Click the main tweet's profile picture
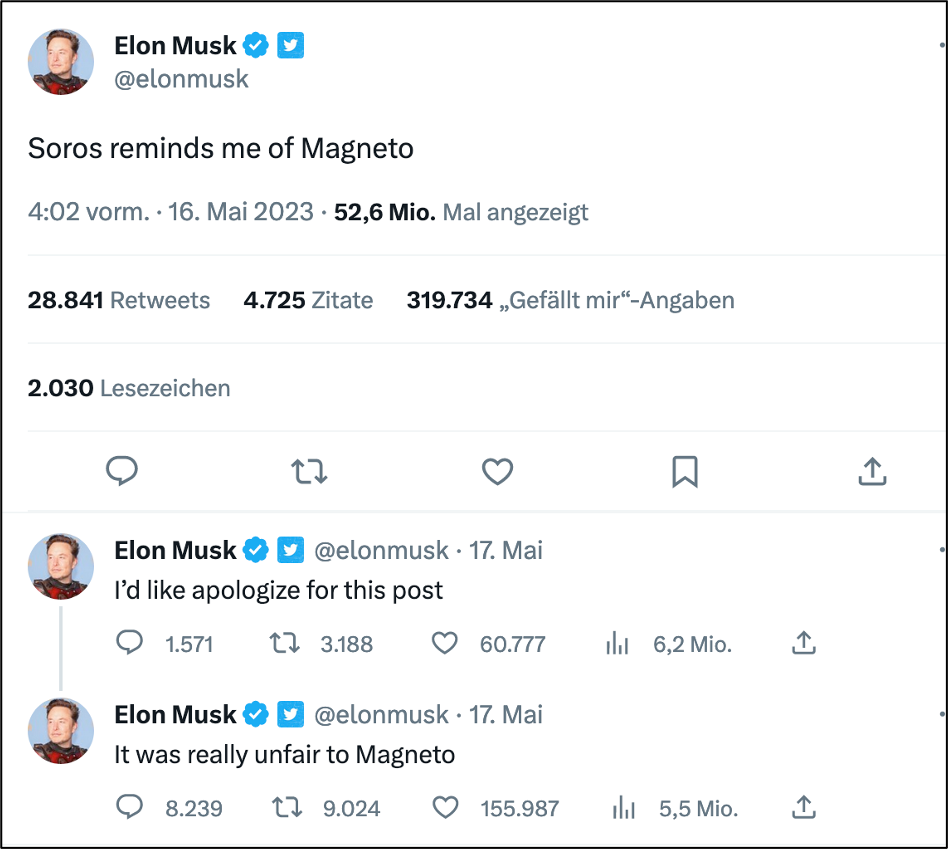This screenshot has height=849, width=949. (61, 62)
